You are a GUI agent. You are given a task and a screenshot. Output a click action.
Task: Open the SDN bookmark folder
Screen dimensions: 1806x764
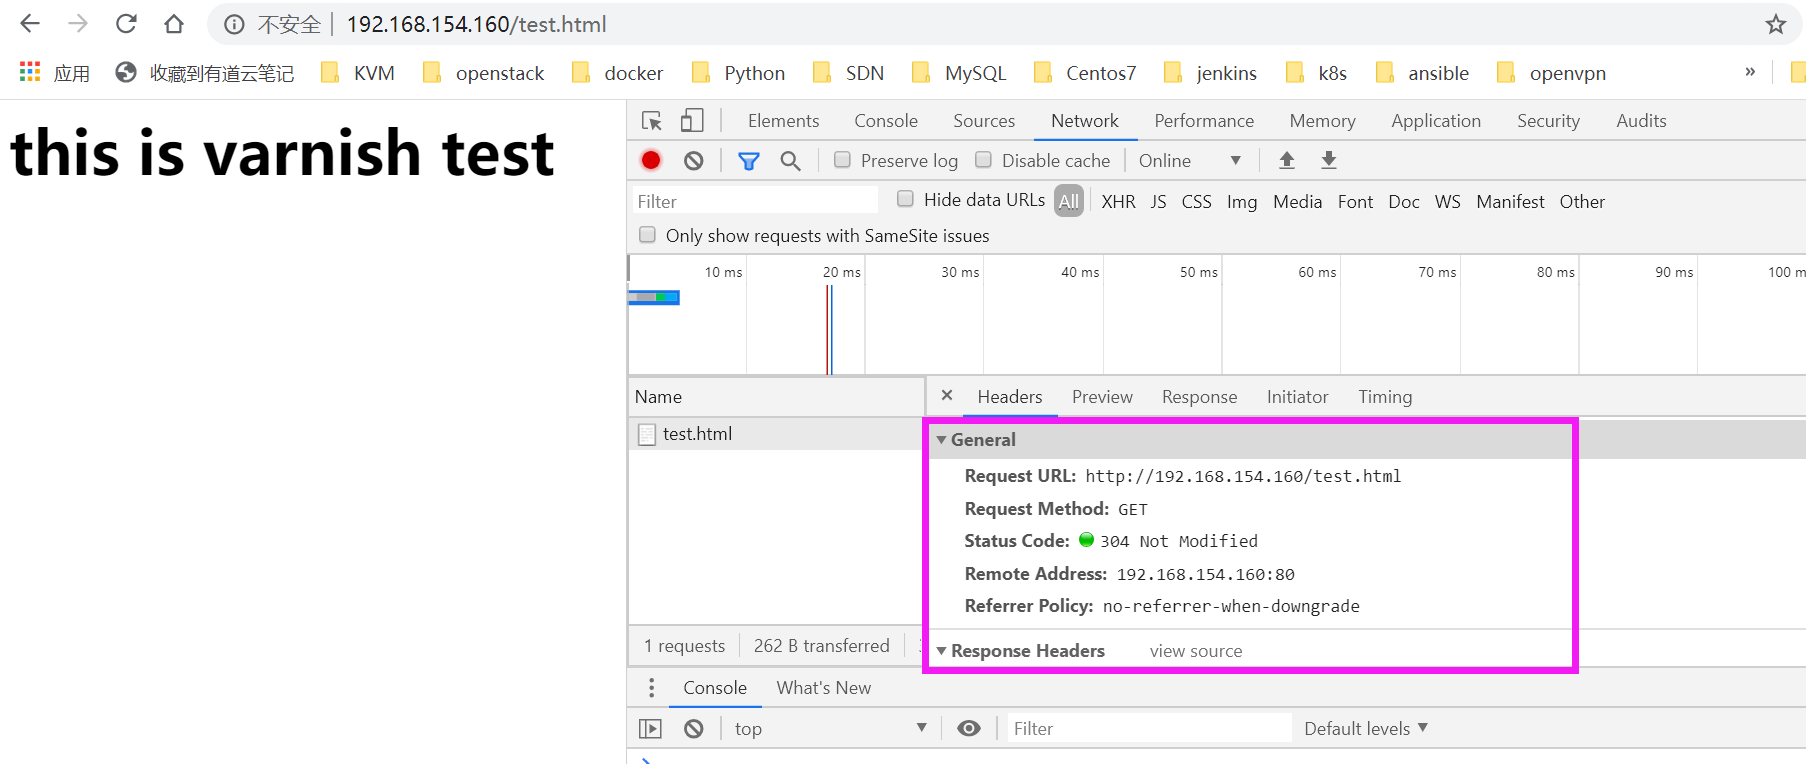pos(848,73)
